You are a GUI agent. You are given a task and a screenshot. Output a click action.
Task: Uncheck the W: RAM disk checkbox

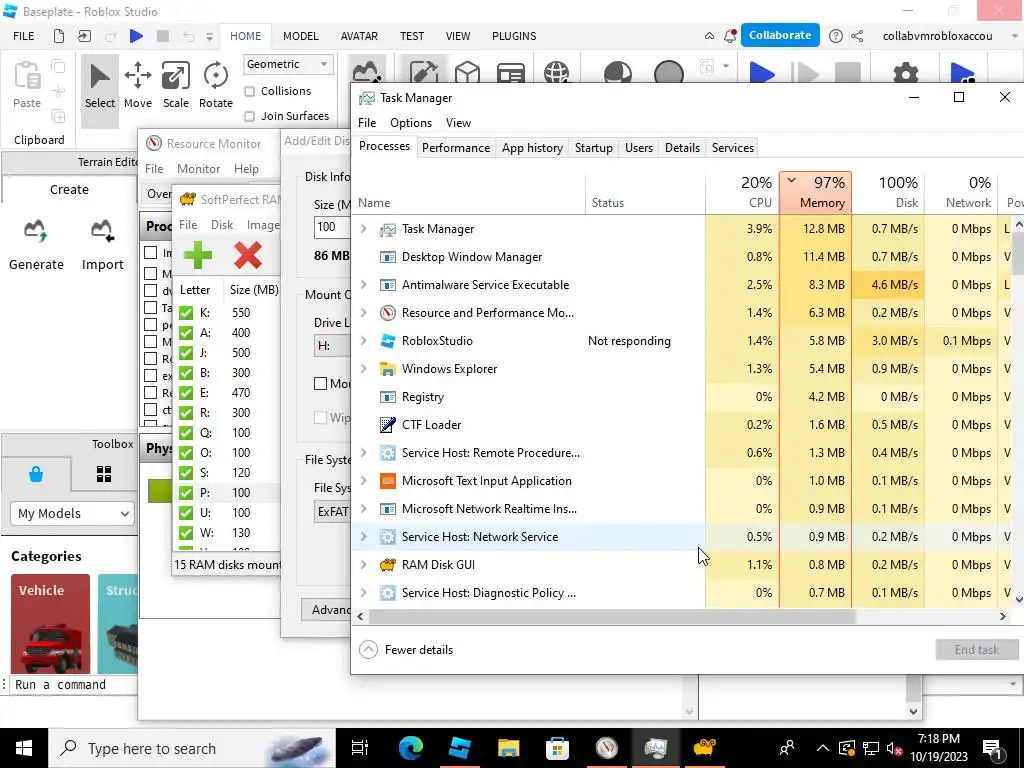186,533
